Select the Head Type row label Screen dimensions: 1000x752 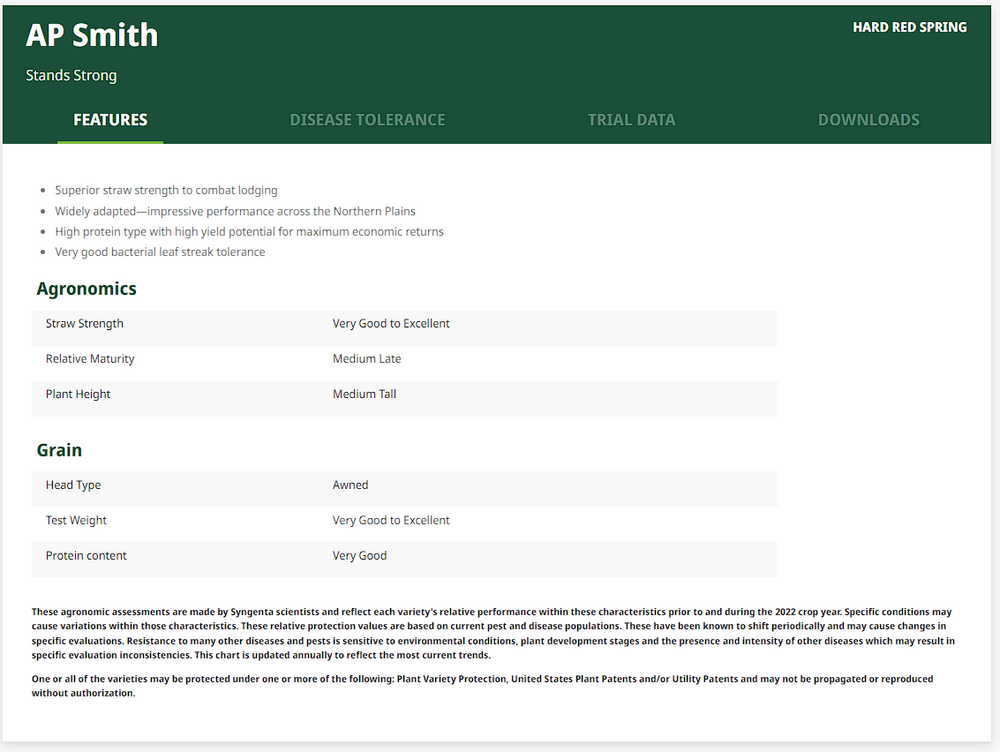[73, 485]
